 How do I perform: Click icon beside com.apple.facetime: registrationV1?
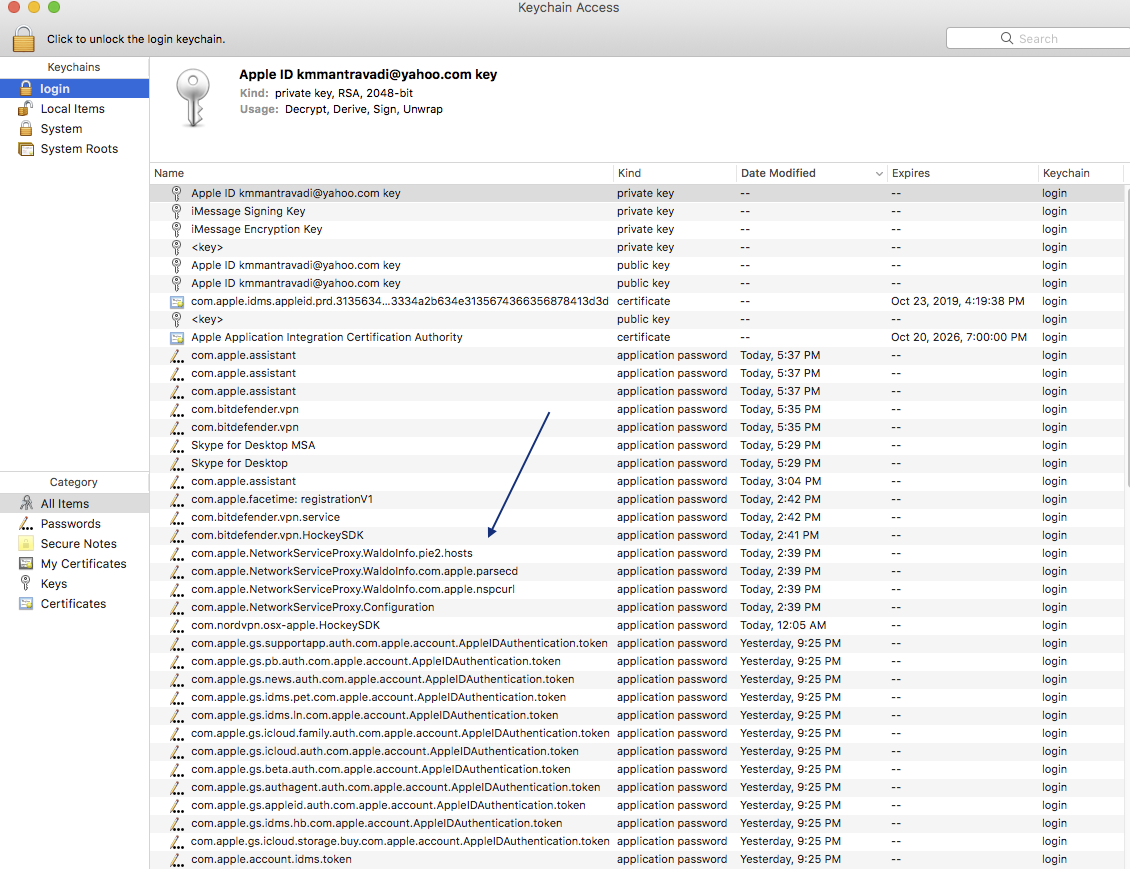point(177,500)
